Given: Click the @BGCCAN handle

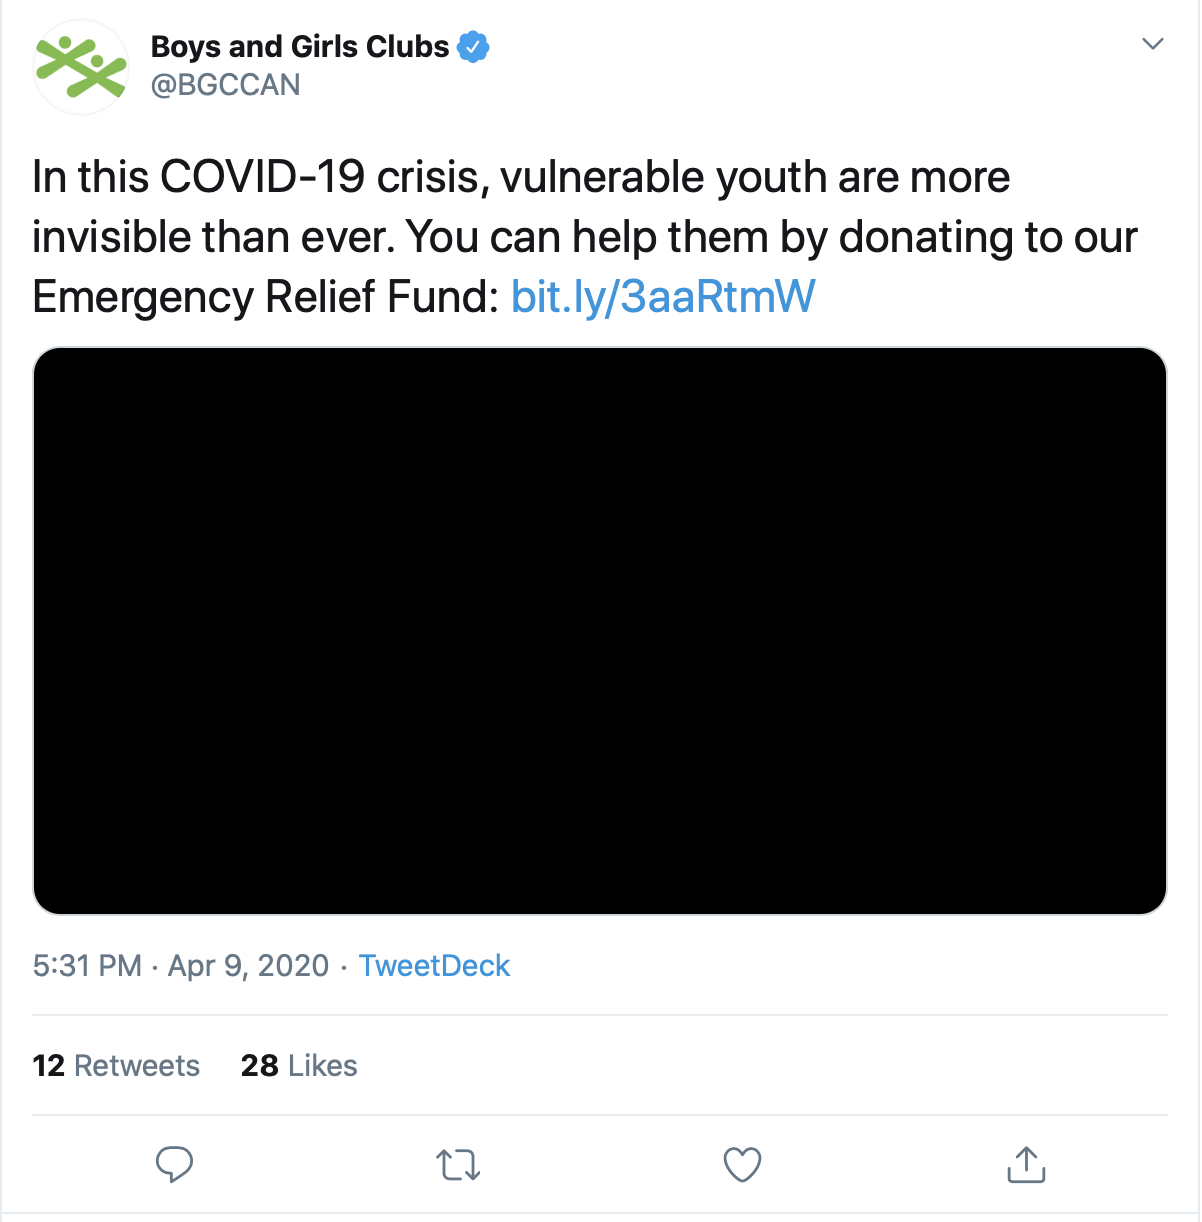Looking at the screenshot, I should point(225,85).
